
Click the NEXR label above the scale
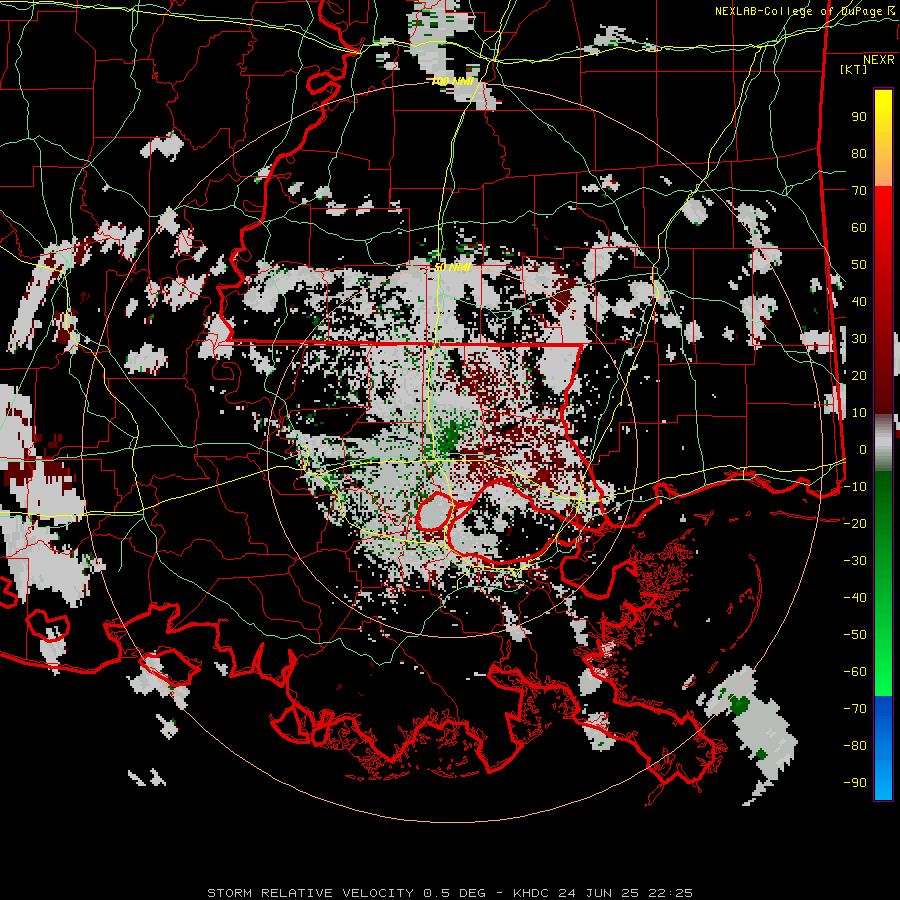(x=879, y=60)
